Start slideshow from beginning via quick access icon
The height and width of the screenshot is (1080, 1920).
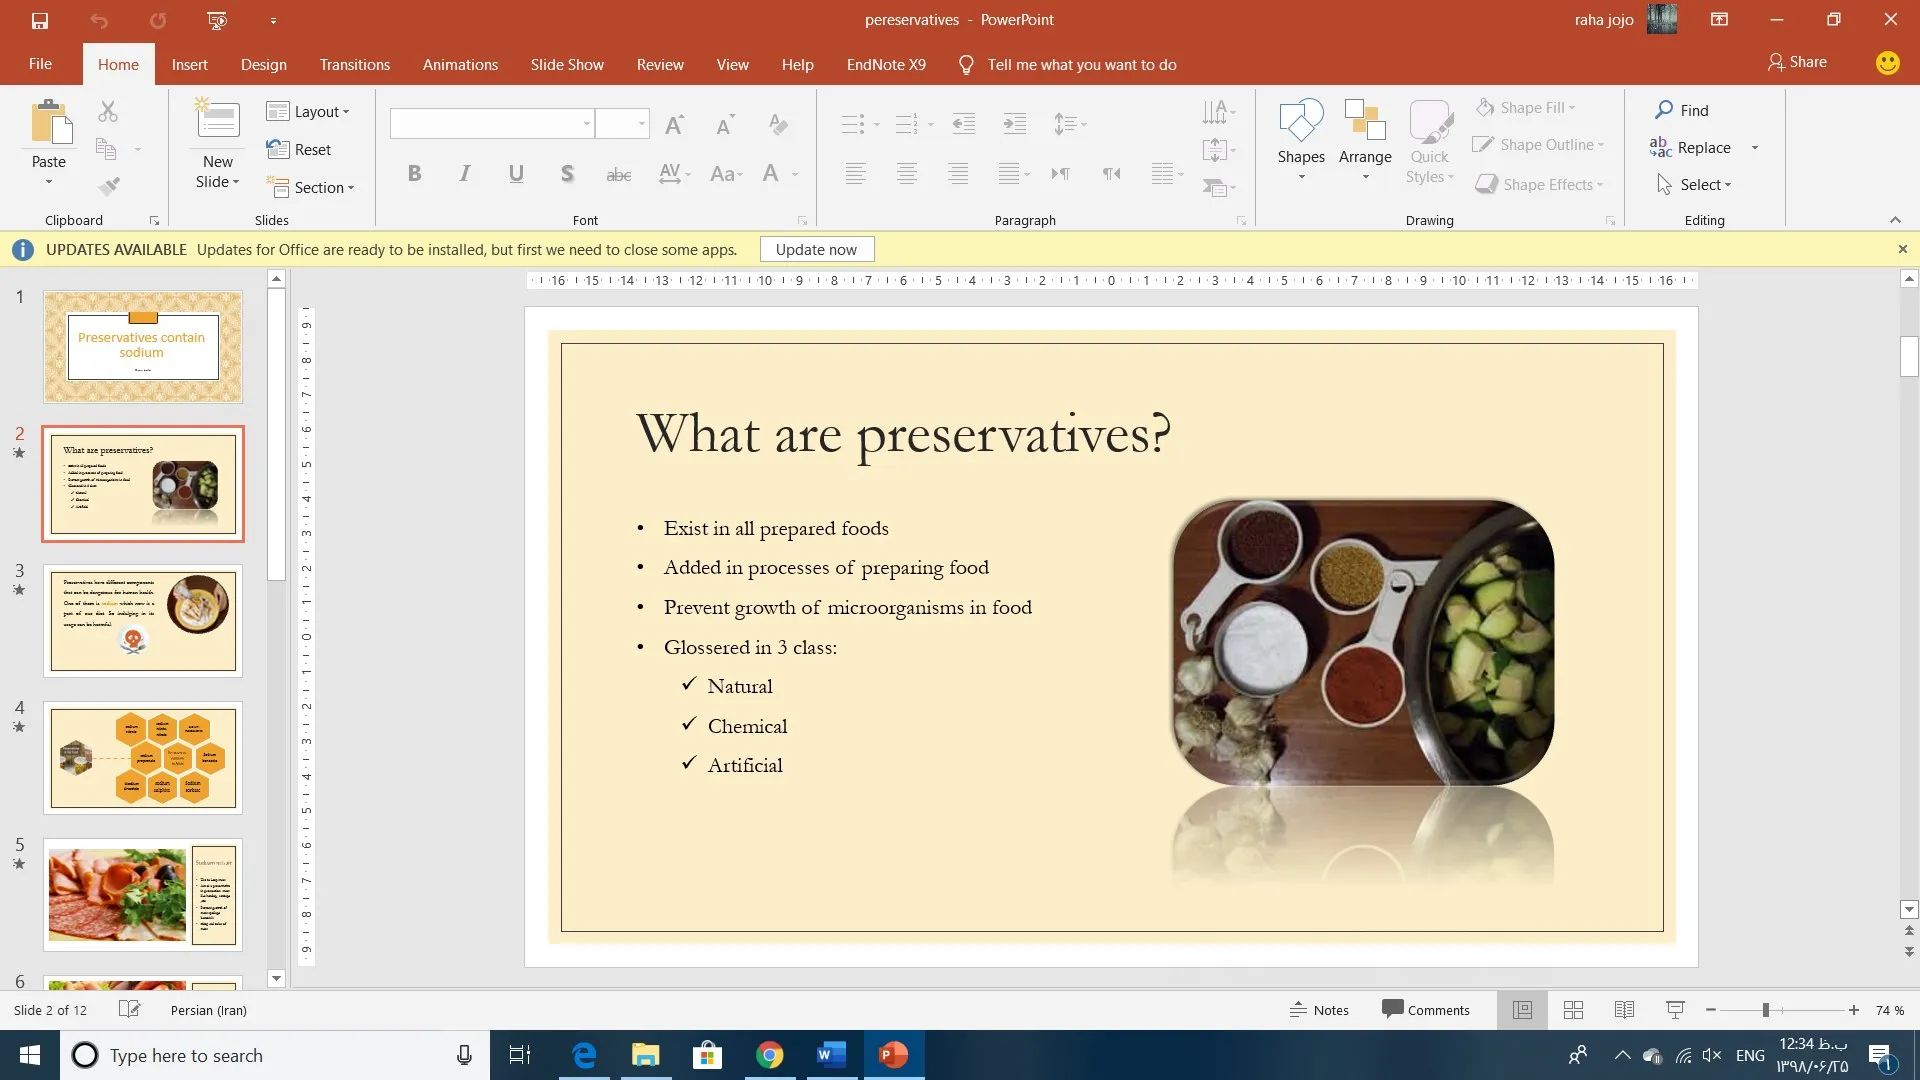(217, 20)
